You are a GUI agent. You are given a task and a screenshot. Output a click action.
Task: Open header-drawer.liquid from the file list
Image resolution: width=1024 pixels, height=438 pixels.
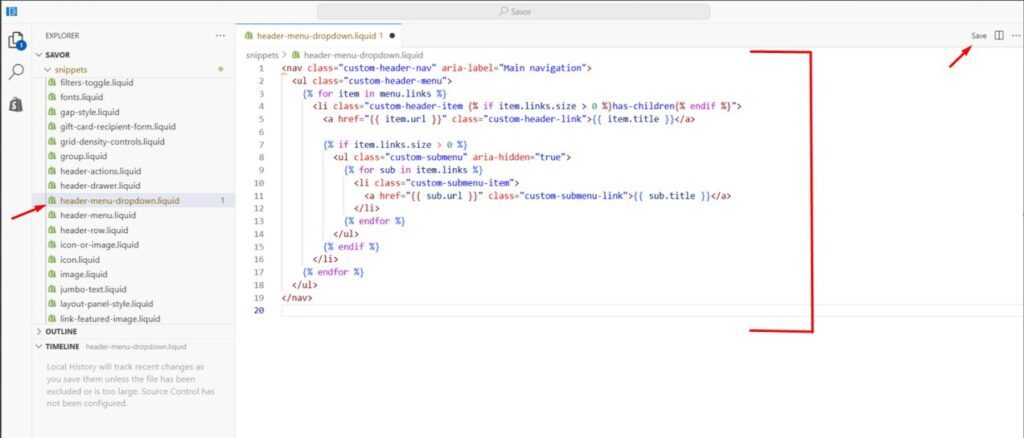coord(100,185)
